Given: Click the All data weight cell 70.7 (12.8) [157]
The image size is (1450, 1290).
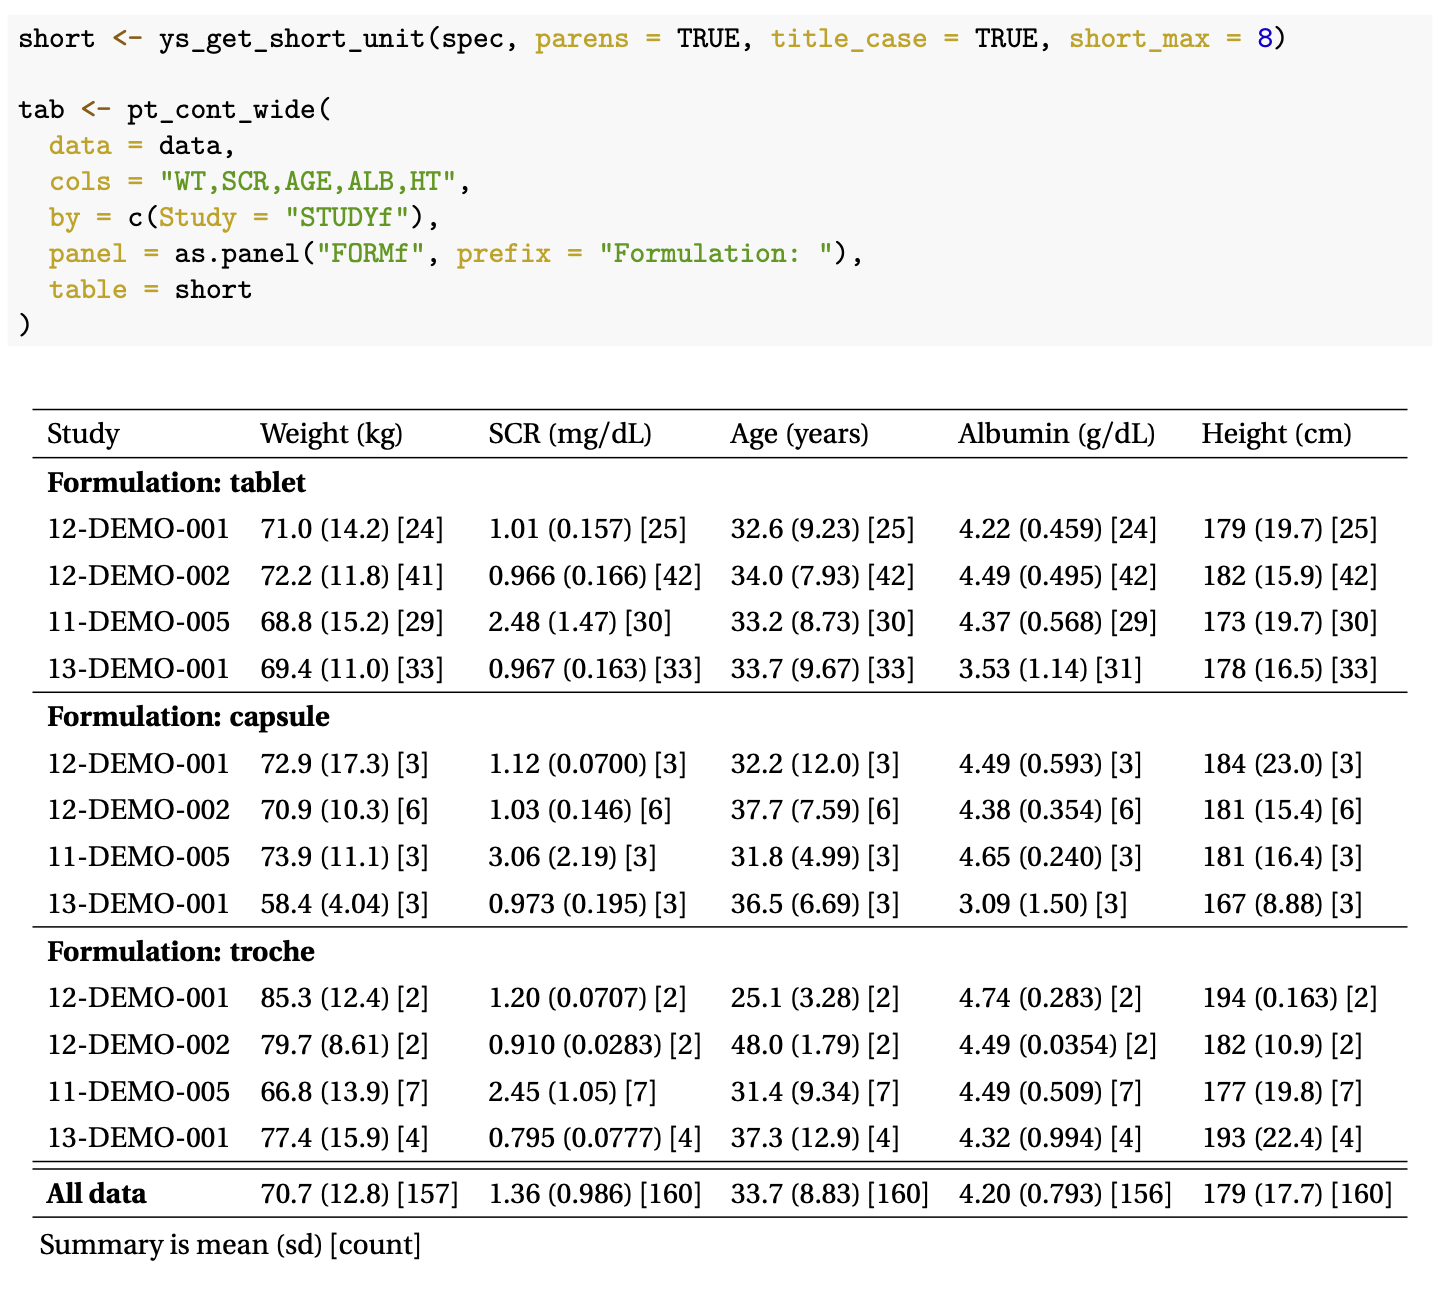Looking at the screenshot, I should [359, 1194].
